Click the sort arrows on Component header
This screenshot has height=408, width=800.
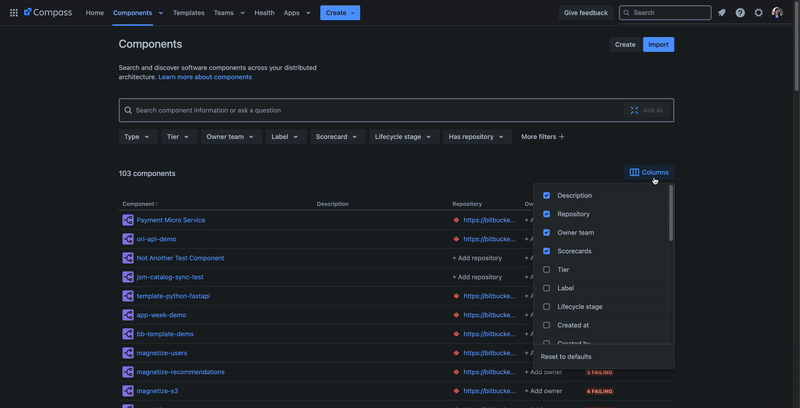[x=157, y=204]
